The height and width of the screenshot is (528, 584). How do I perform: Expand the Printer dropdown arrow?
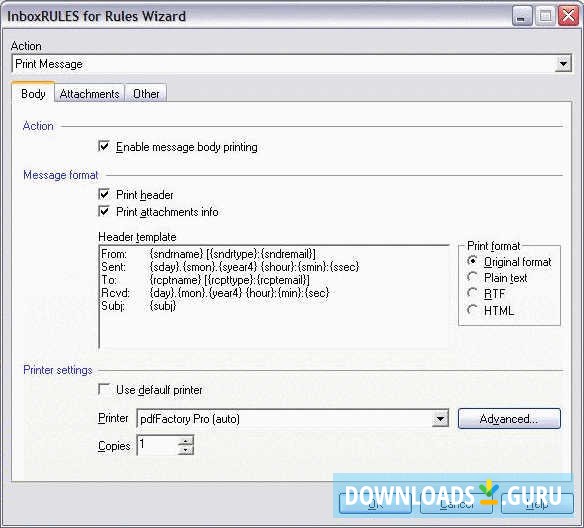pos(440,419)
